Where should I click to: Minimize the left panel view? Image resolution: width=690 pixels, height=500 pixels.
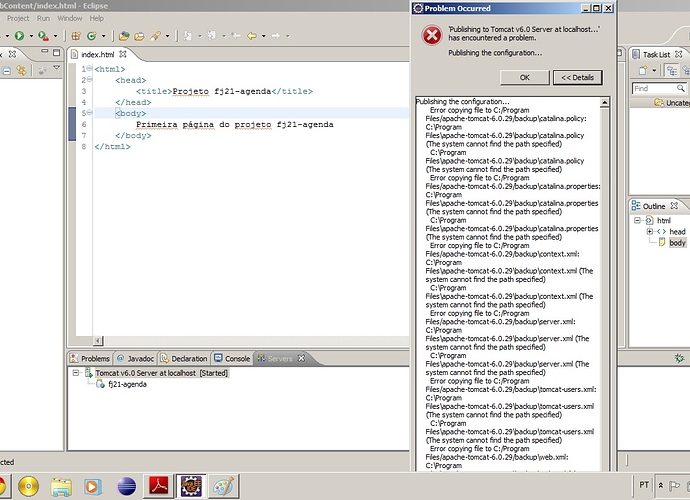pos(44,52)
